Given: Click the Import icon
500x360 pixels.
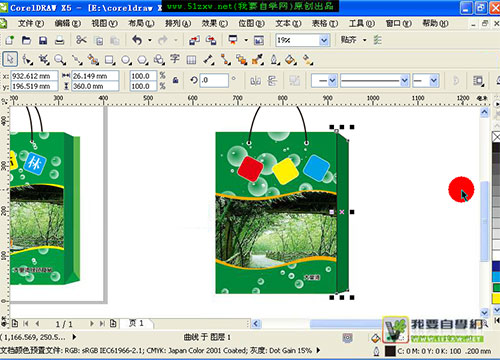Looking at the screenshot, I should (194, 40).
